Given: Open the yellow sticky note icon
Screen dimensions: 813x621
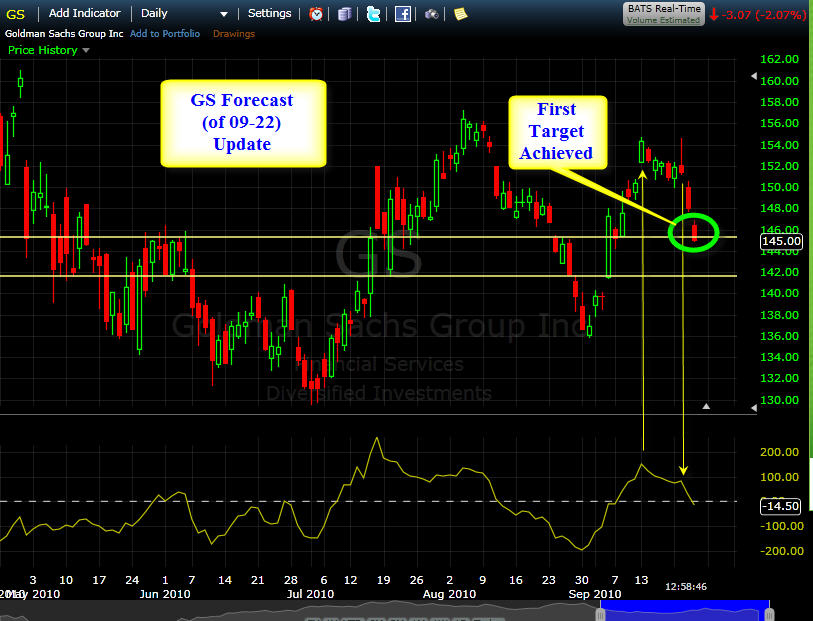Looking at the screenshot, I should (460, 14).
